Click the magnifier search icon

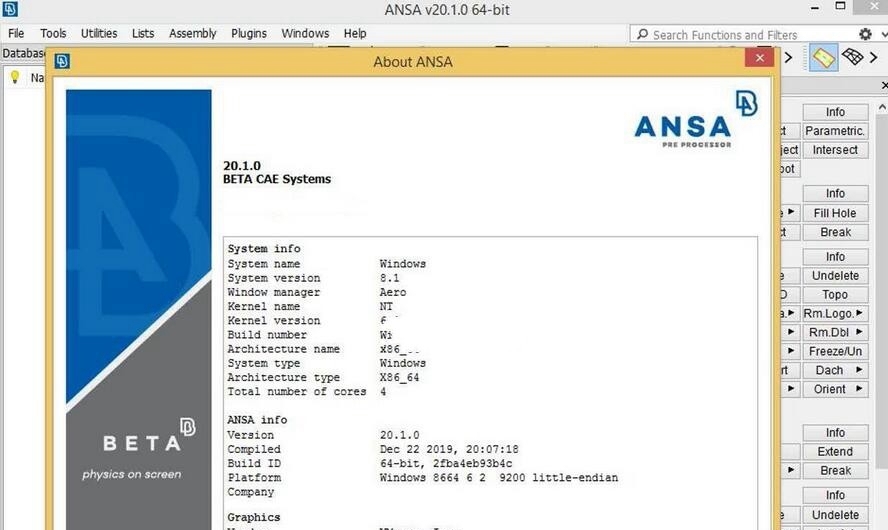642,34
